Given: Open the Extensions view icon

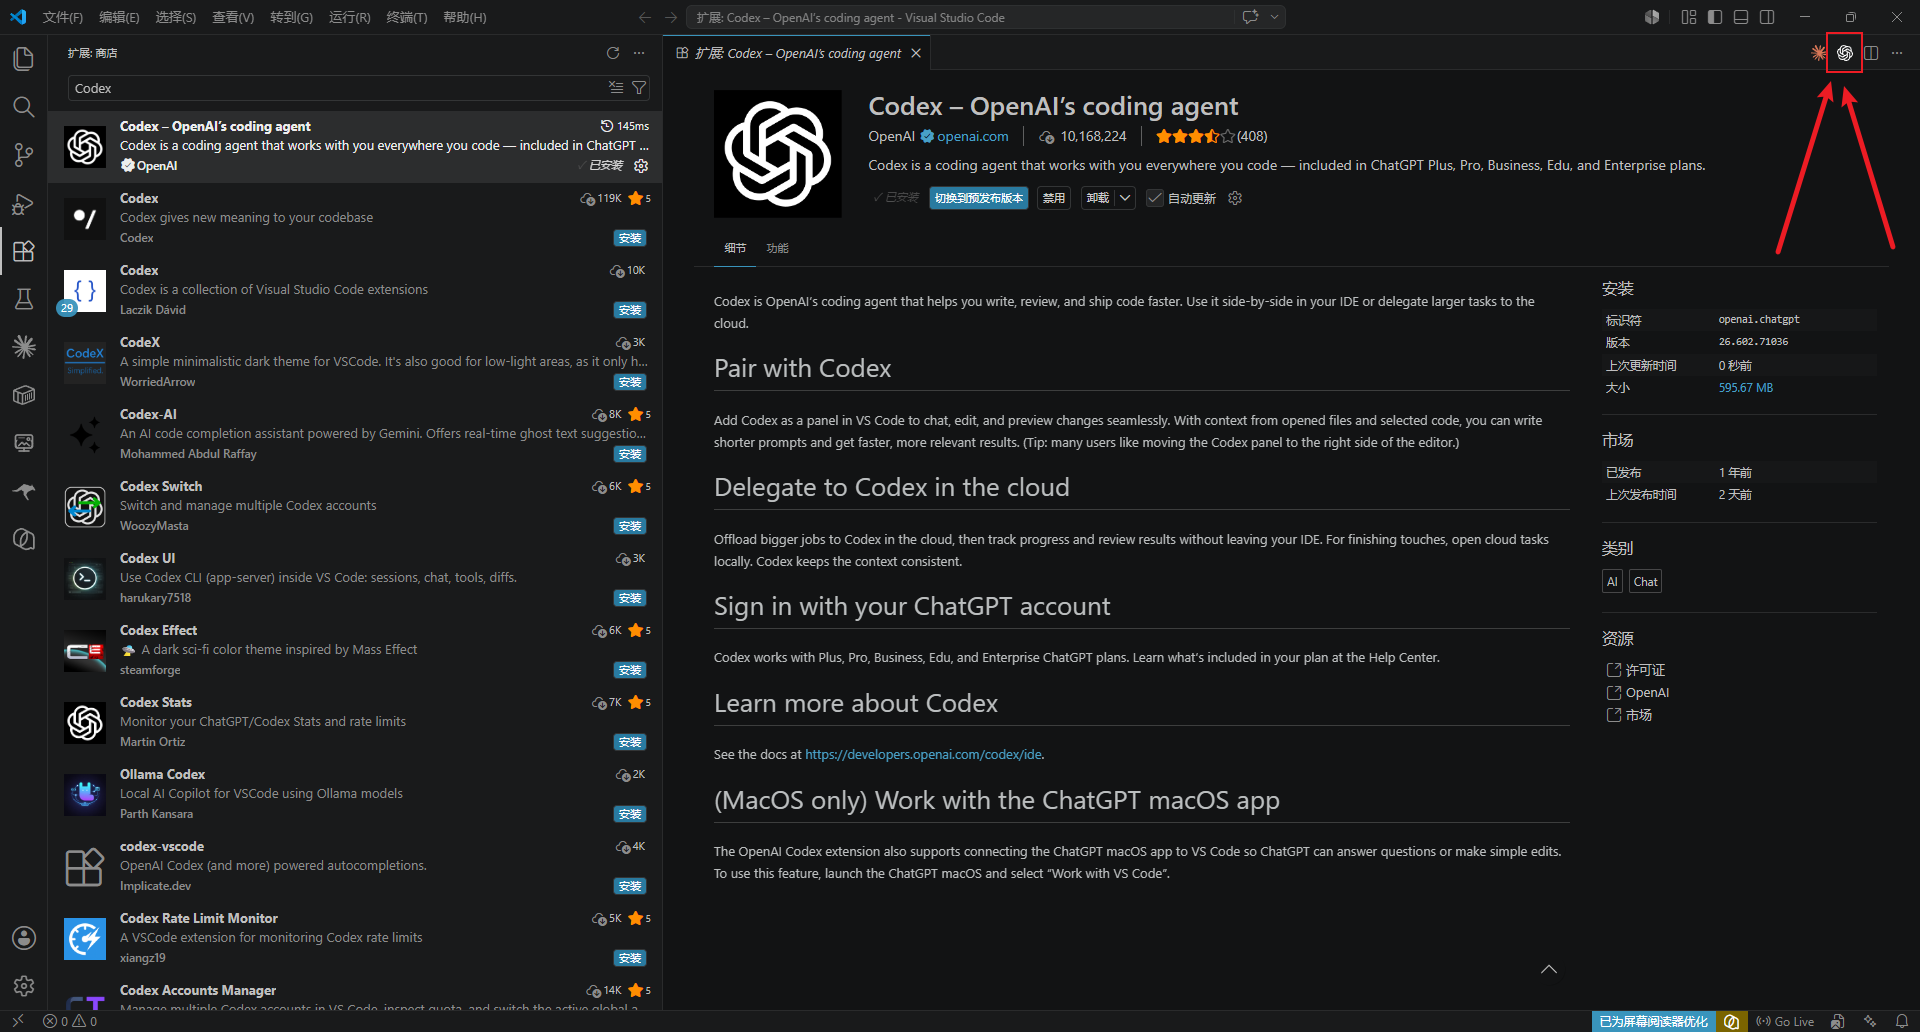Looking at the screenshot, I should pos(24,251).
